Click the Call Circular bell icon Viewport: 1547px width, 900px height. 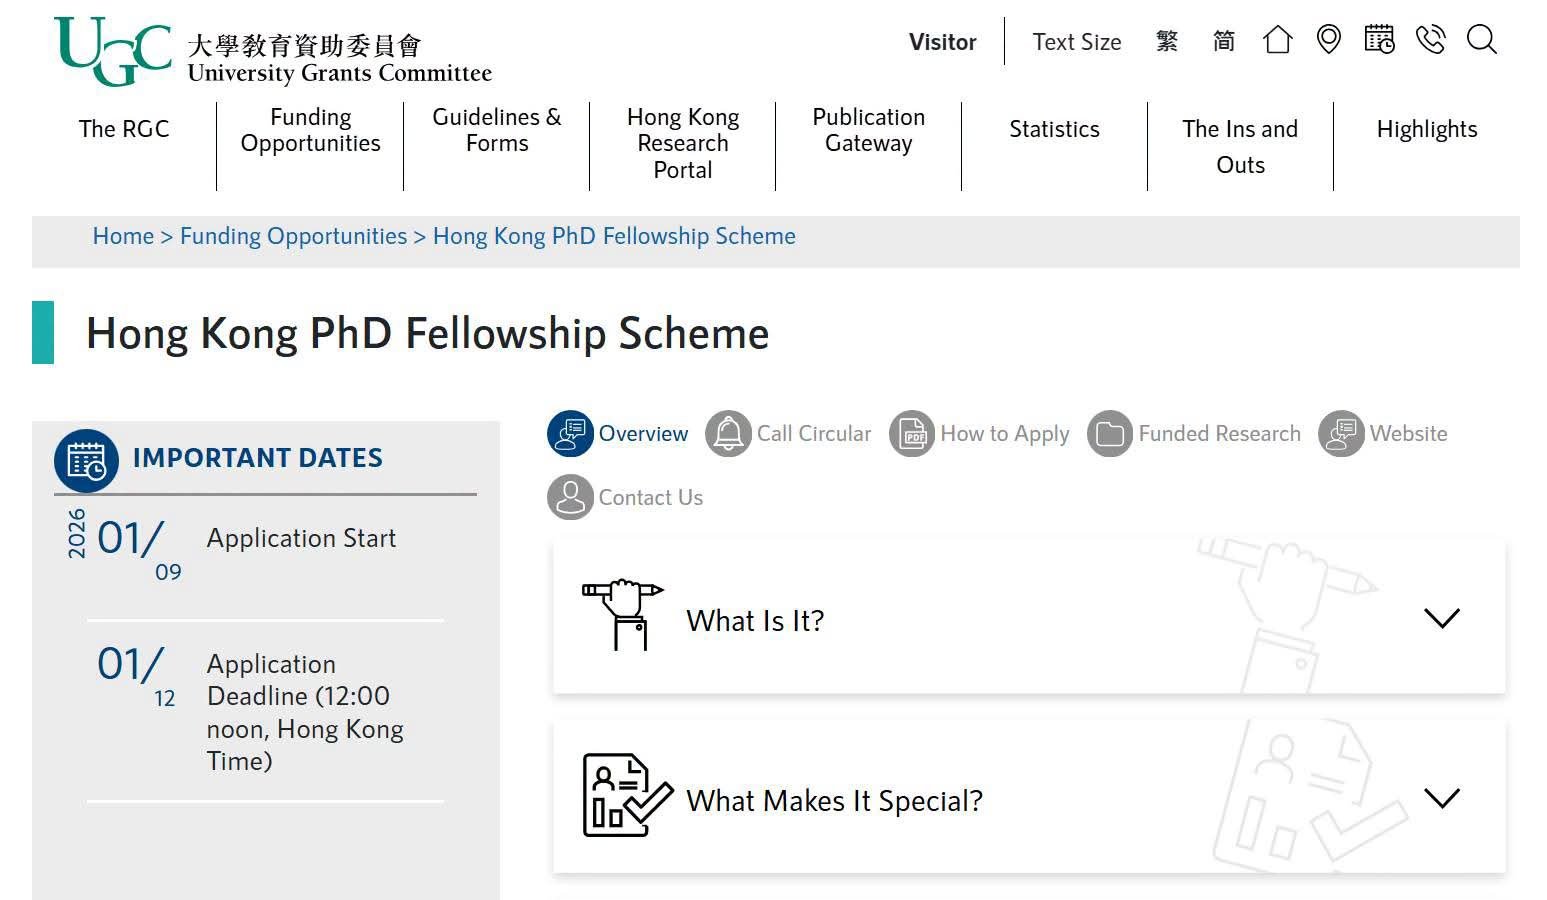pyautogui.click(x=728, y=434)
